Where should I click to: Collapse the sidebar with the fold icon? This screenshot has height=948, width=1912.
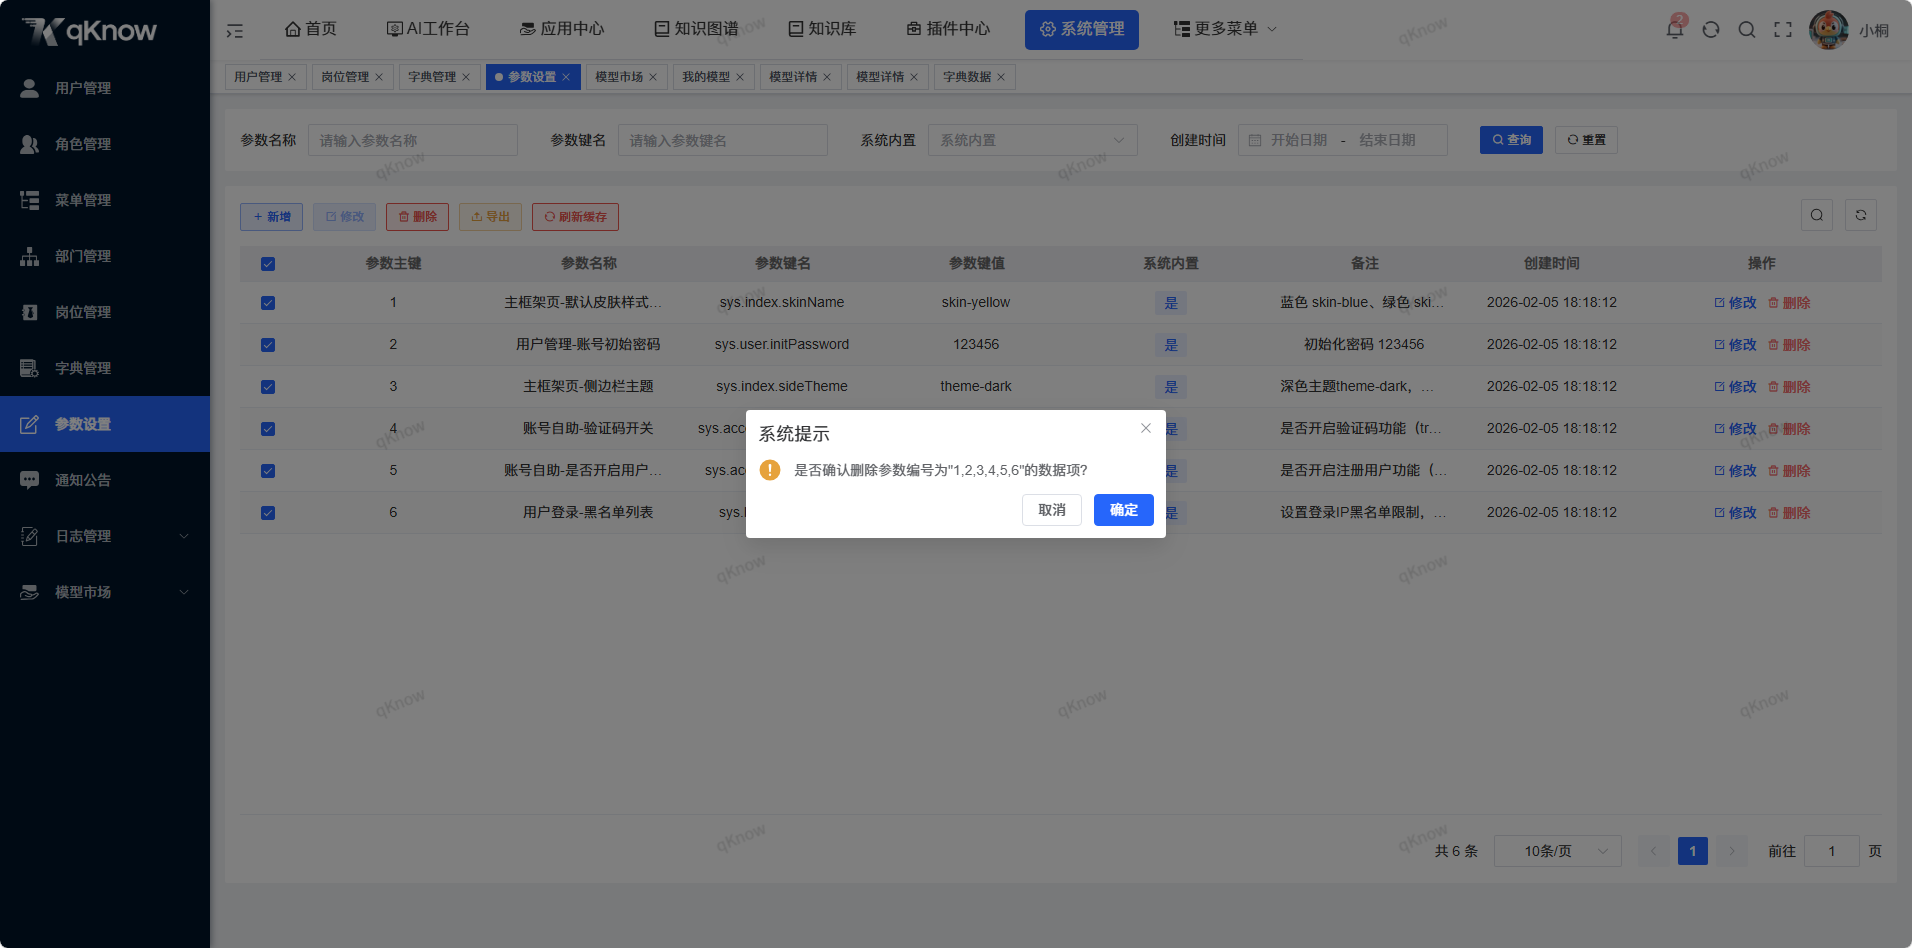235,30
